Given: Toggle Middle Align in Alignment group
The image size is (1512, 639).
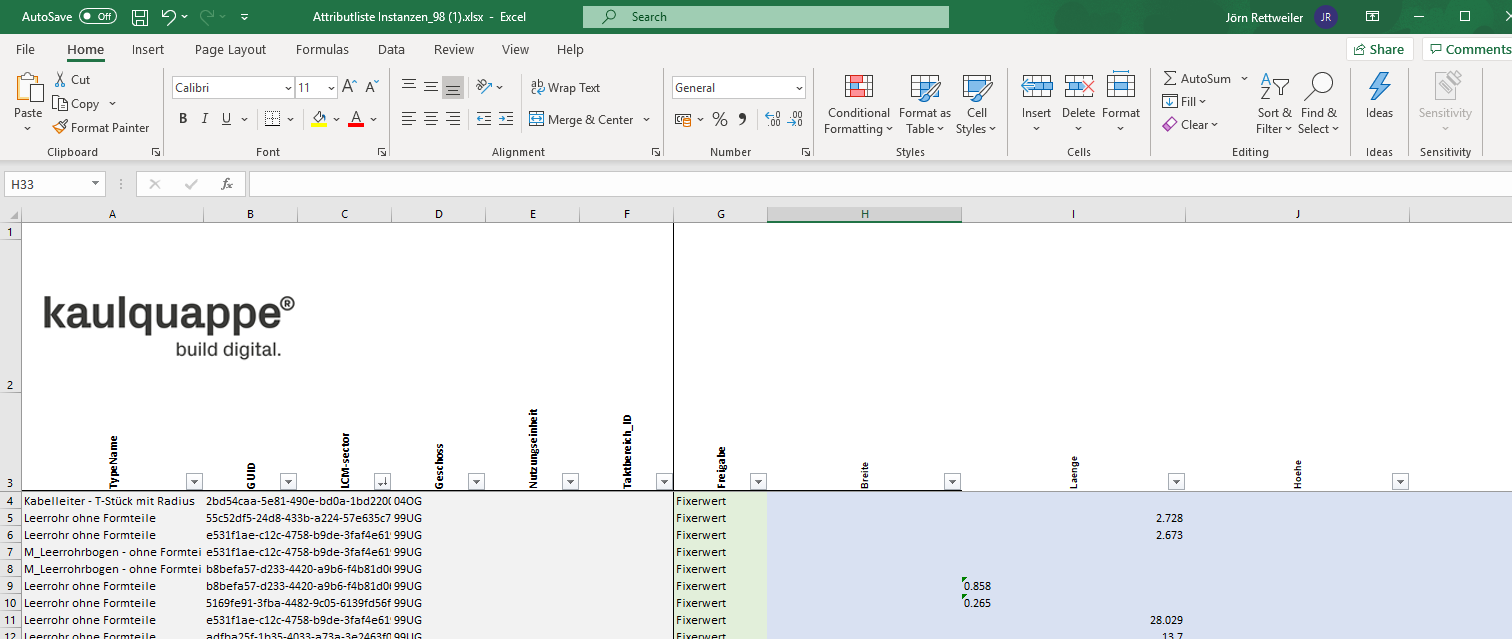Looking at the screenshot, I should coord(431,87).
